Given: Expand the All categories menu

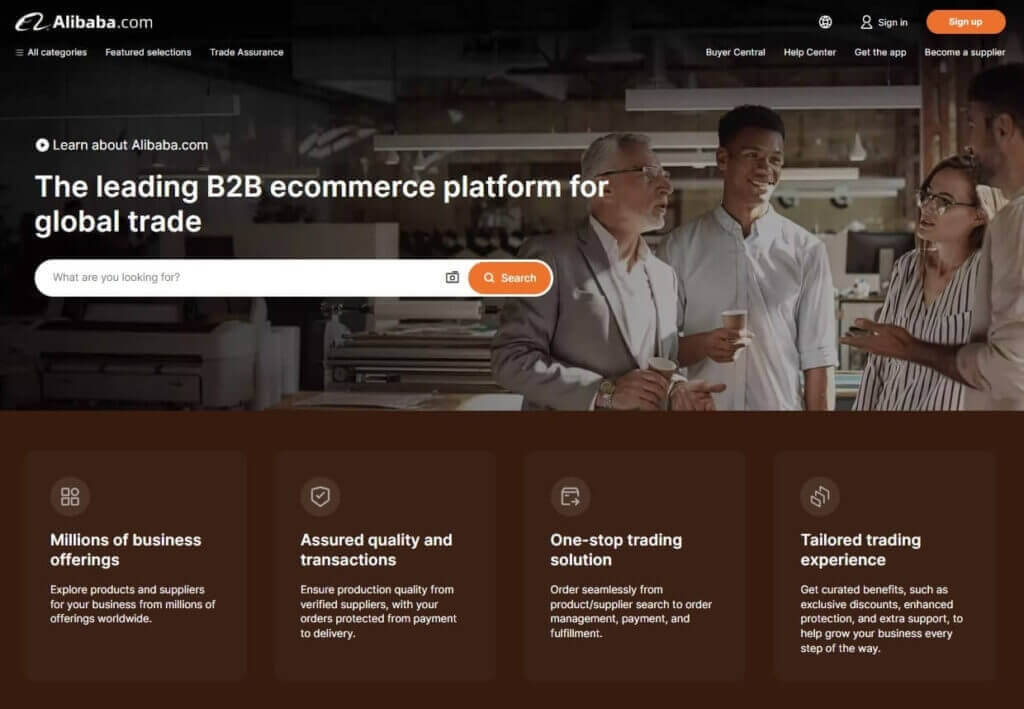Looking at the screenshot, I should click(51, 52).
